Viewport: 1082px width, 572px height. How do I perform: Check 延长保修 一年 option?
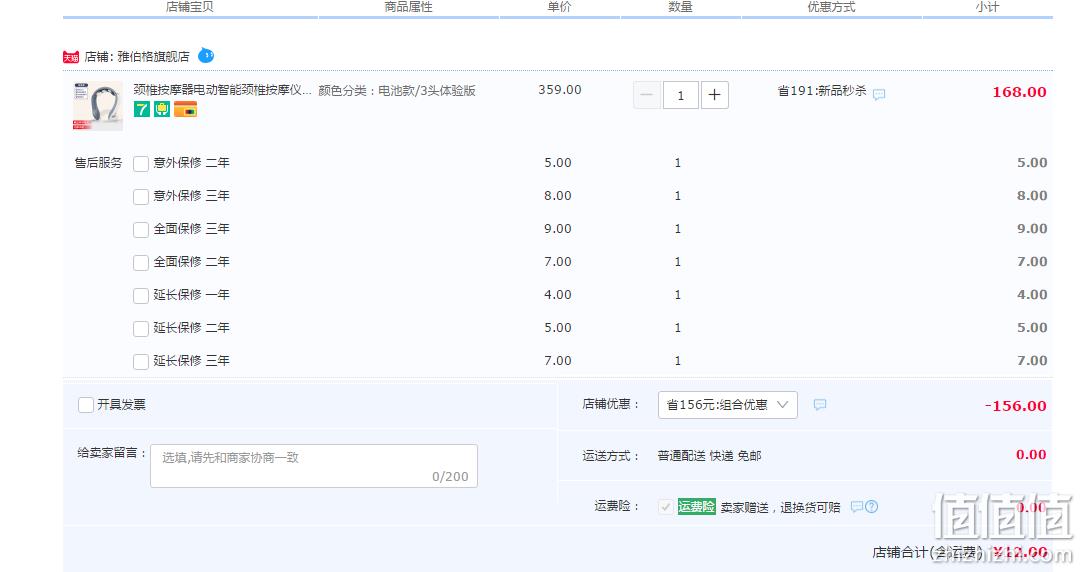pos(141,295)
